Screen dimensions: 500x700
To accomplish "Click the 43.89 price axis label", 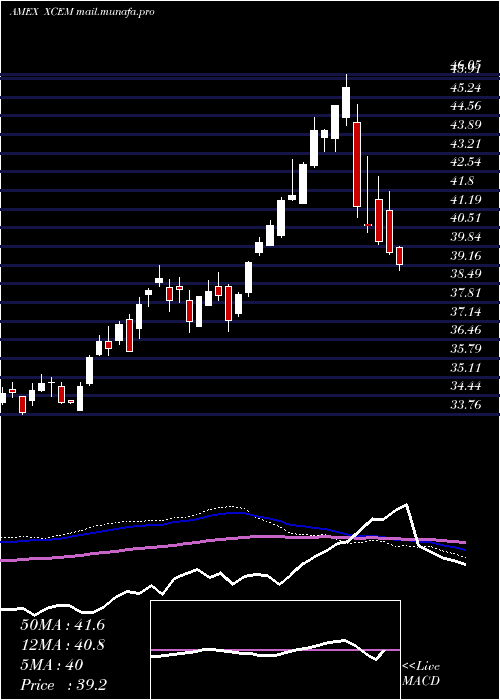I will click(x=466, y=125).
